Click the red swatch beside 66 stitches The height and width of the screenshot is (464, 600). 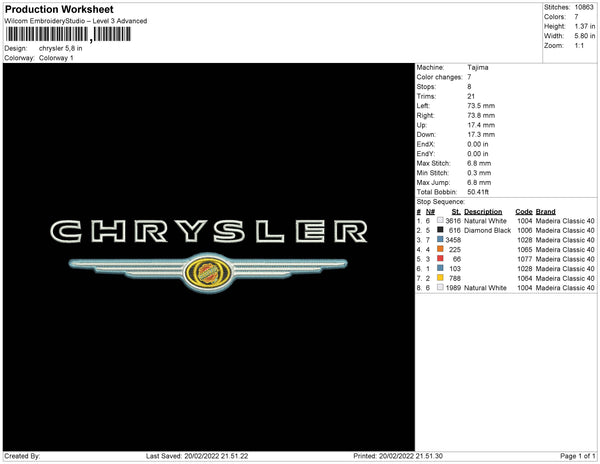(440, 259)
